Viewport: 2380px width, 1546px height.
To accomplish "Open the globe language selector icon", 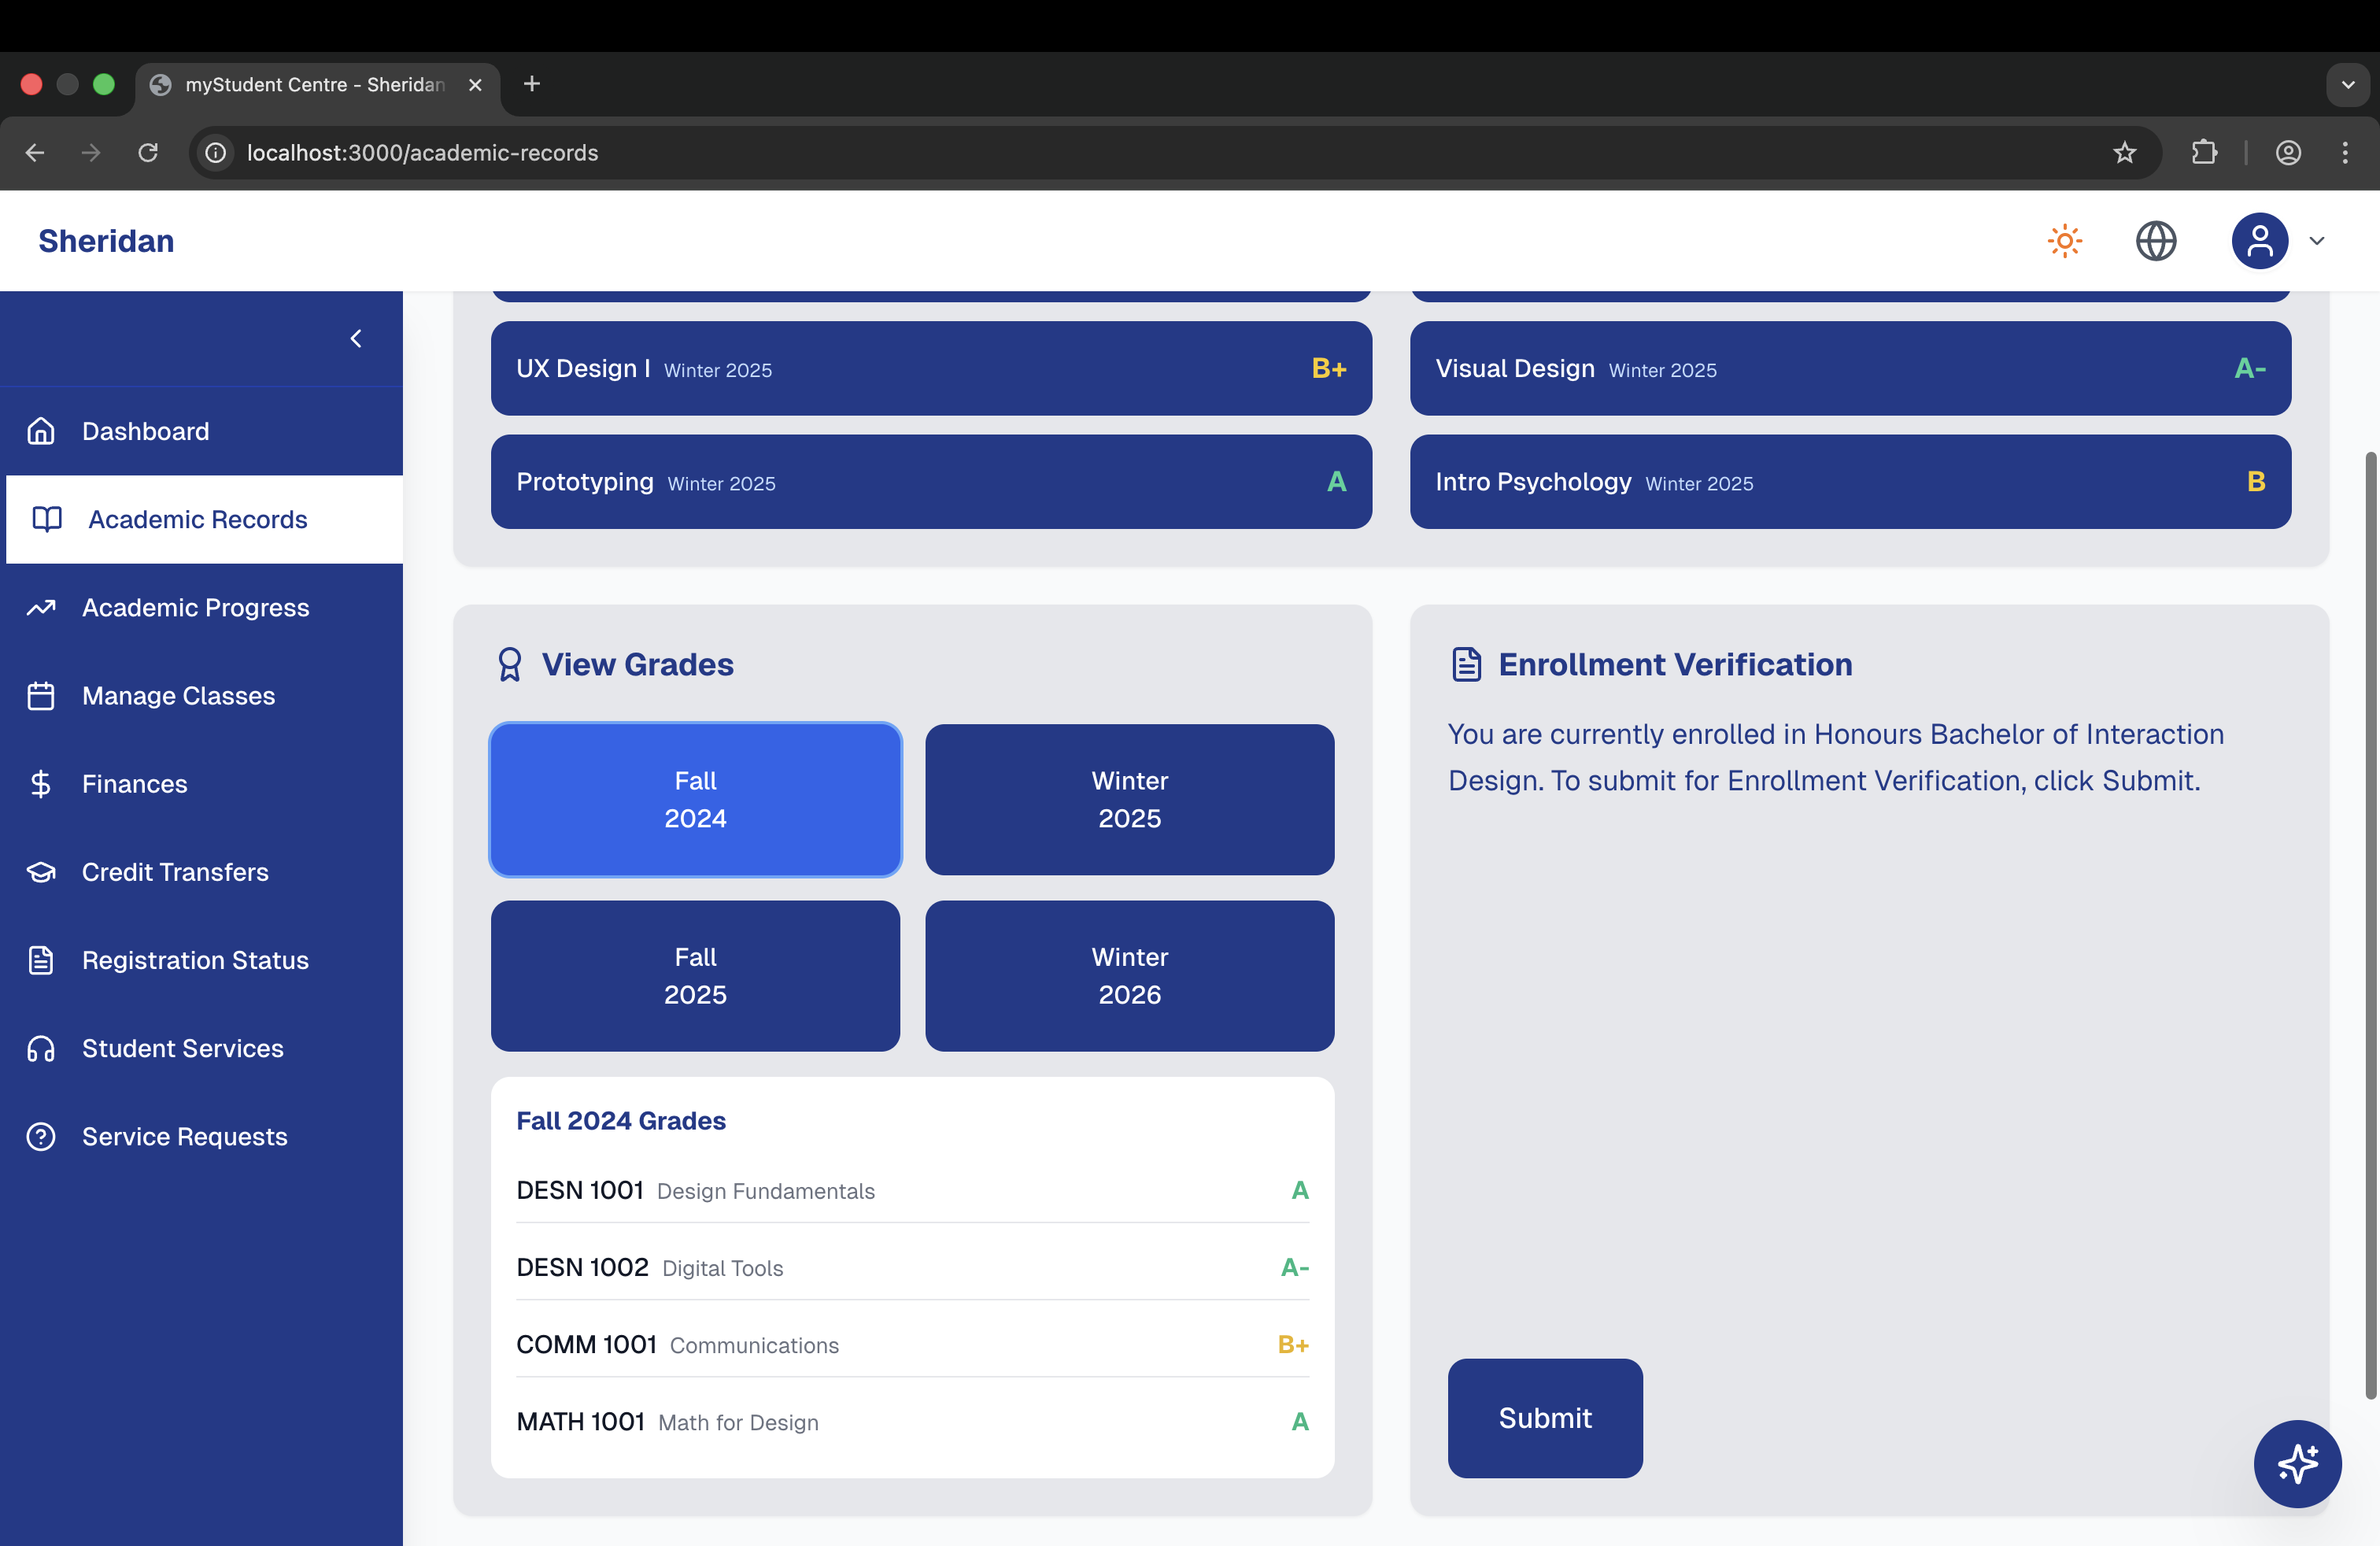I will tap(2155, 241).
